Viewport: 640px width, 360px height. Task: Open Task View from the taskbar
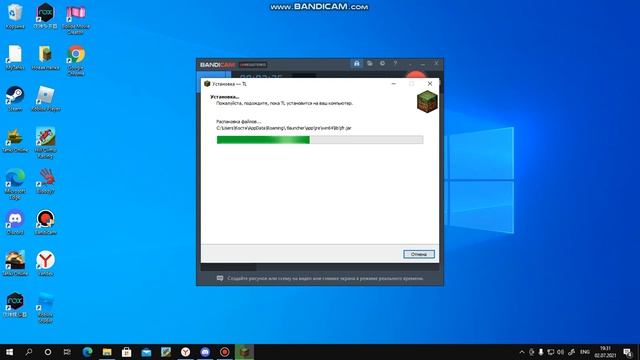pyautogui.click(x=67, y=352)
